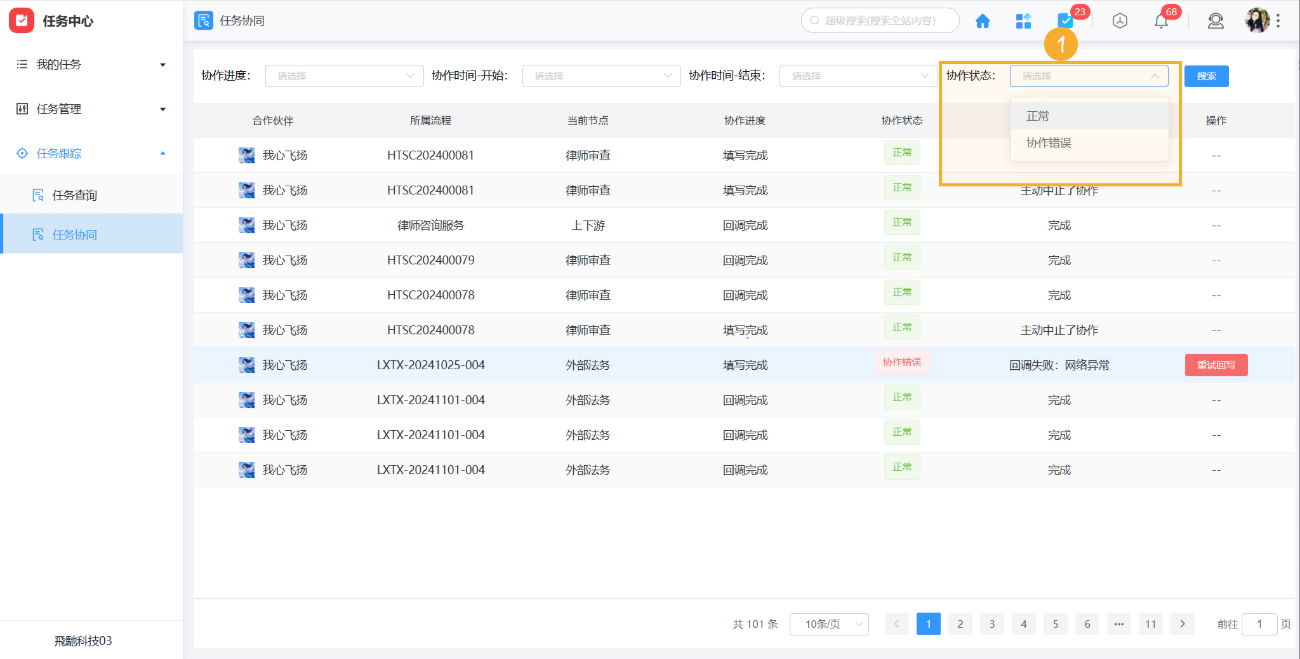Click the hexagon icon in top bar
The image size is (1300, 659).
[x=1120, y=21]
